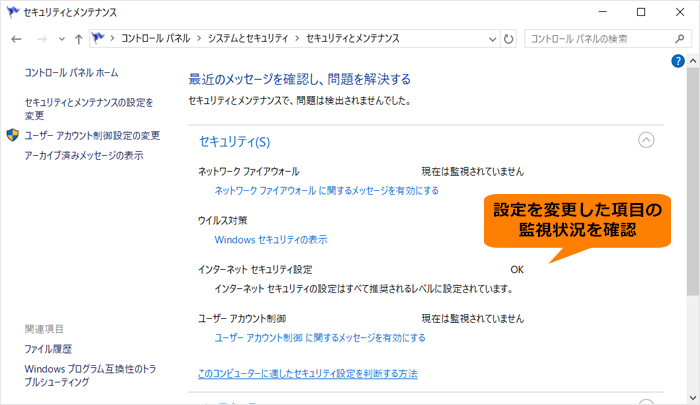Open ファイル履歴 related link
700x405 pixels.
point(48,349)
